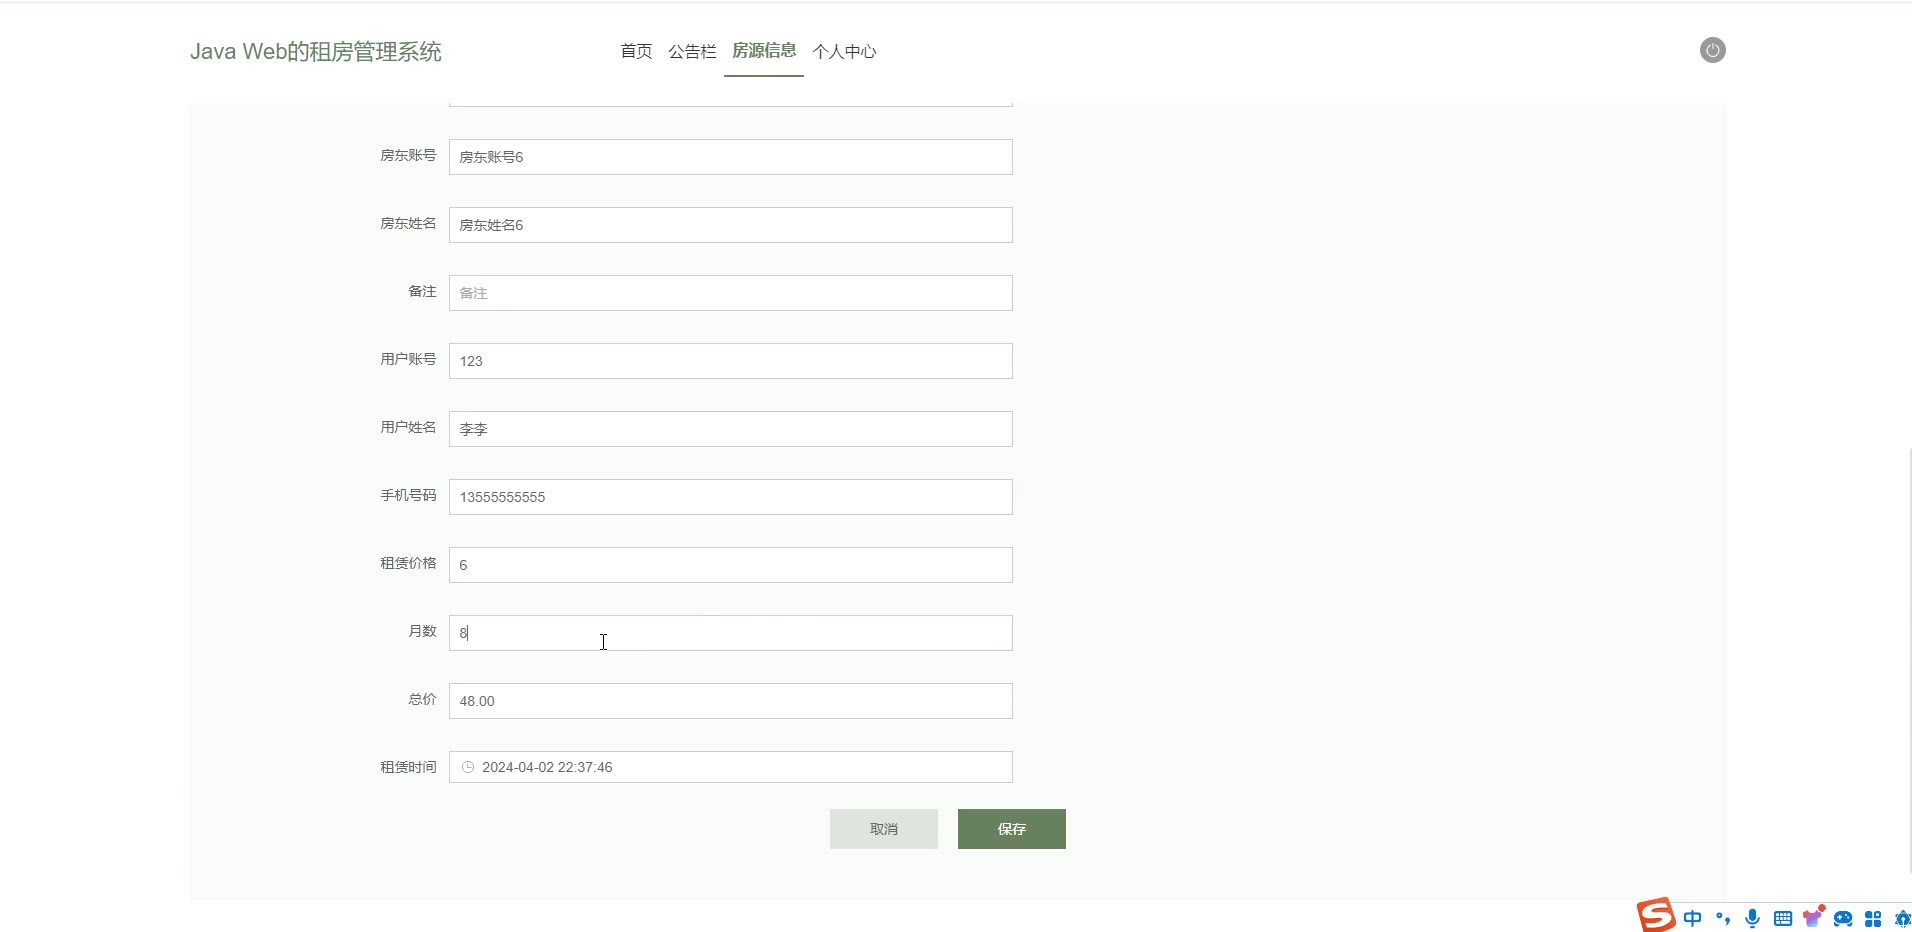Click the Java Web的租房管理系统 site title

(x=316, y=52)
